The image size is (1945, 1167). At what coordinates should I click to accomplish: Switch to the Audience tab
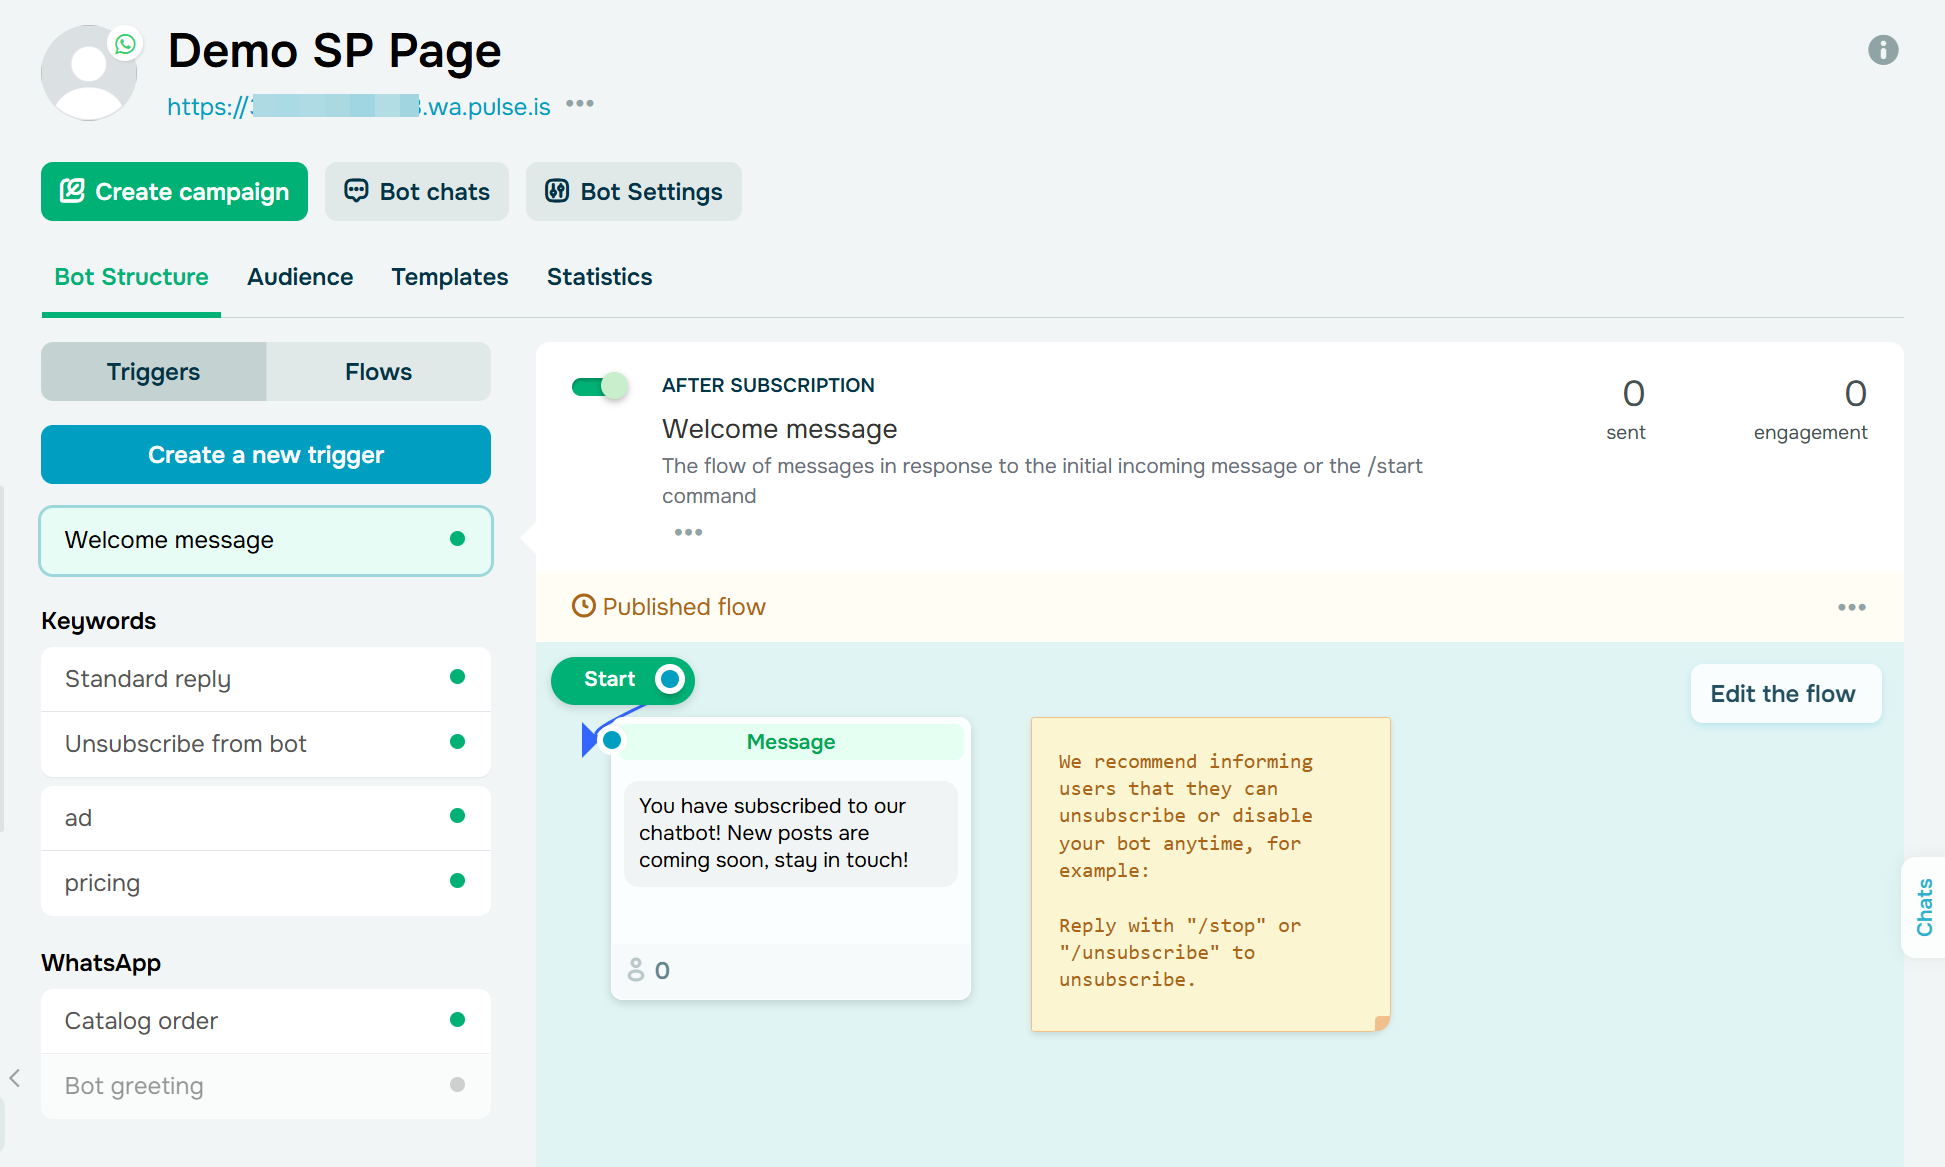pos(300,277)
